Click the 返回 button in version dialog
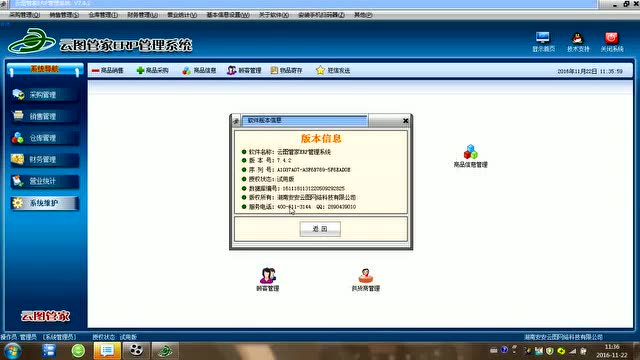640x360 pixels. point(320,229)
